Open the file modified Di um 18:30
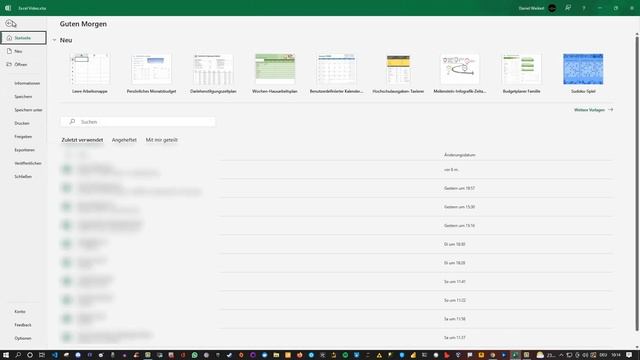This screenshot has width=640, height=360. pos(337,244)
